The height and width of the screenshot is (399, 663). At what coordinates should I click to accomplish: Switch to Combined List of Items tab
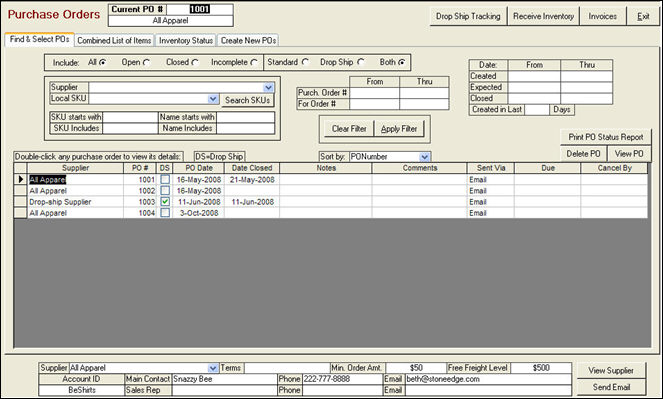114,41
